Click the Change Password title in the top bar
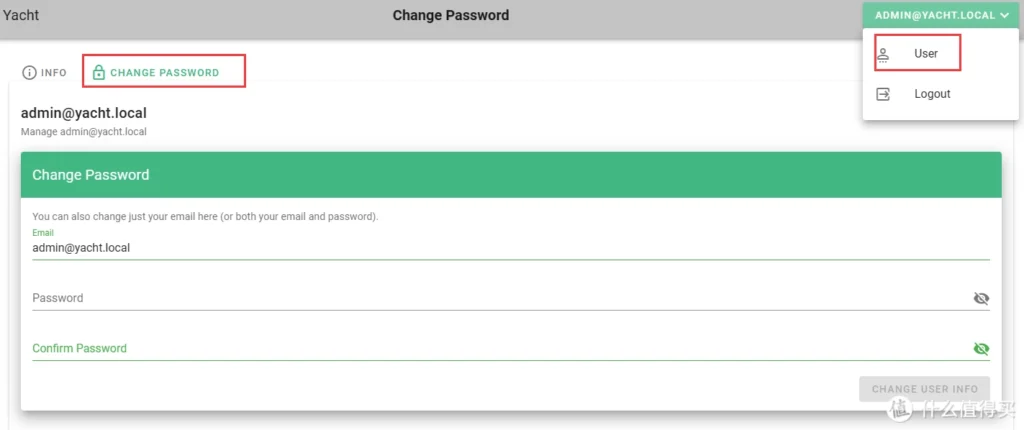Viewport: 1024px width, 430px height. [x=450, y=15]
